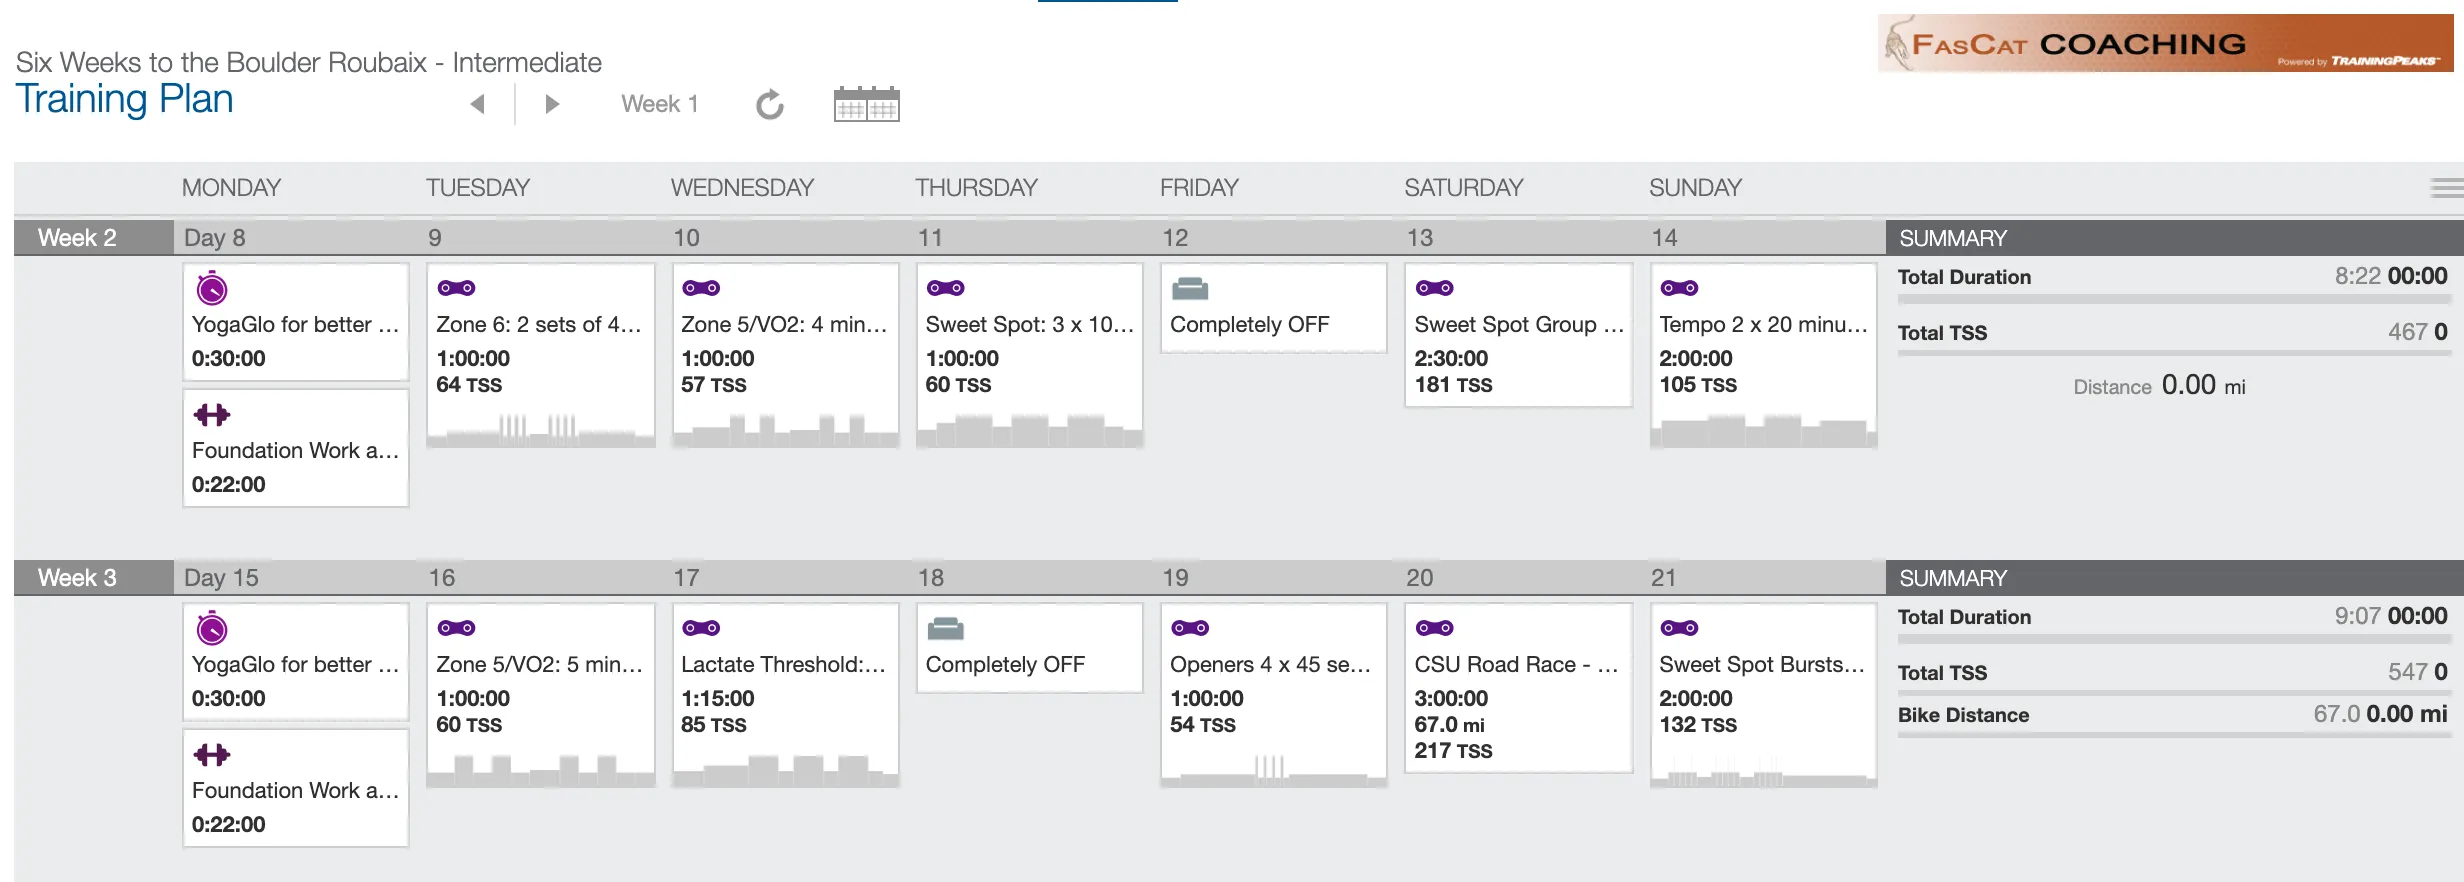Open the hamburger menu beside Sunday

coord(2446,188)
